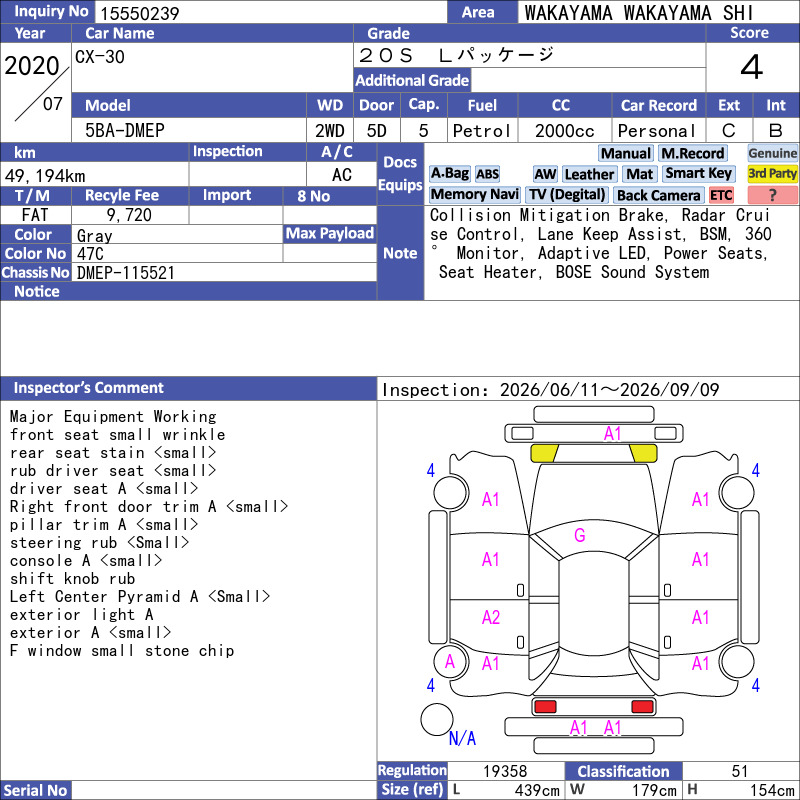800x800 pixels.
Task: Select the width value 179cm
Action: (x=655, y=790)
